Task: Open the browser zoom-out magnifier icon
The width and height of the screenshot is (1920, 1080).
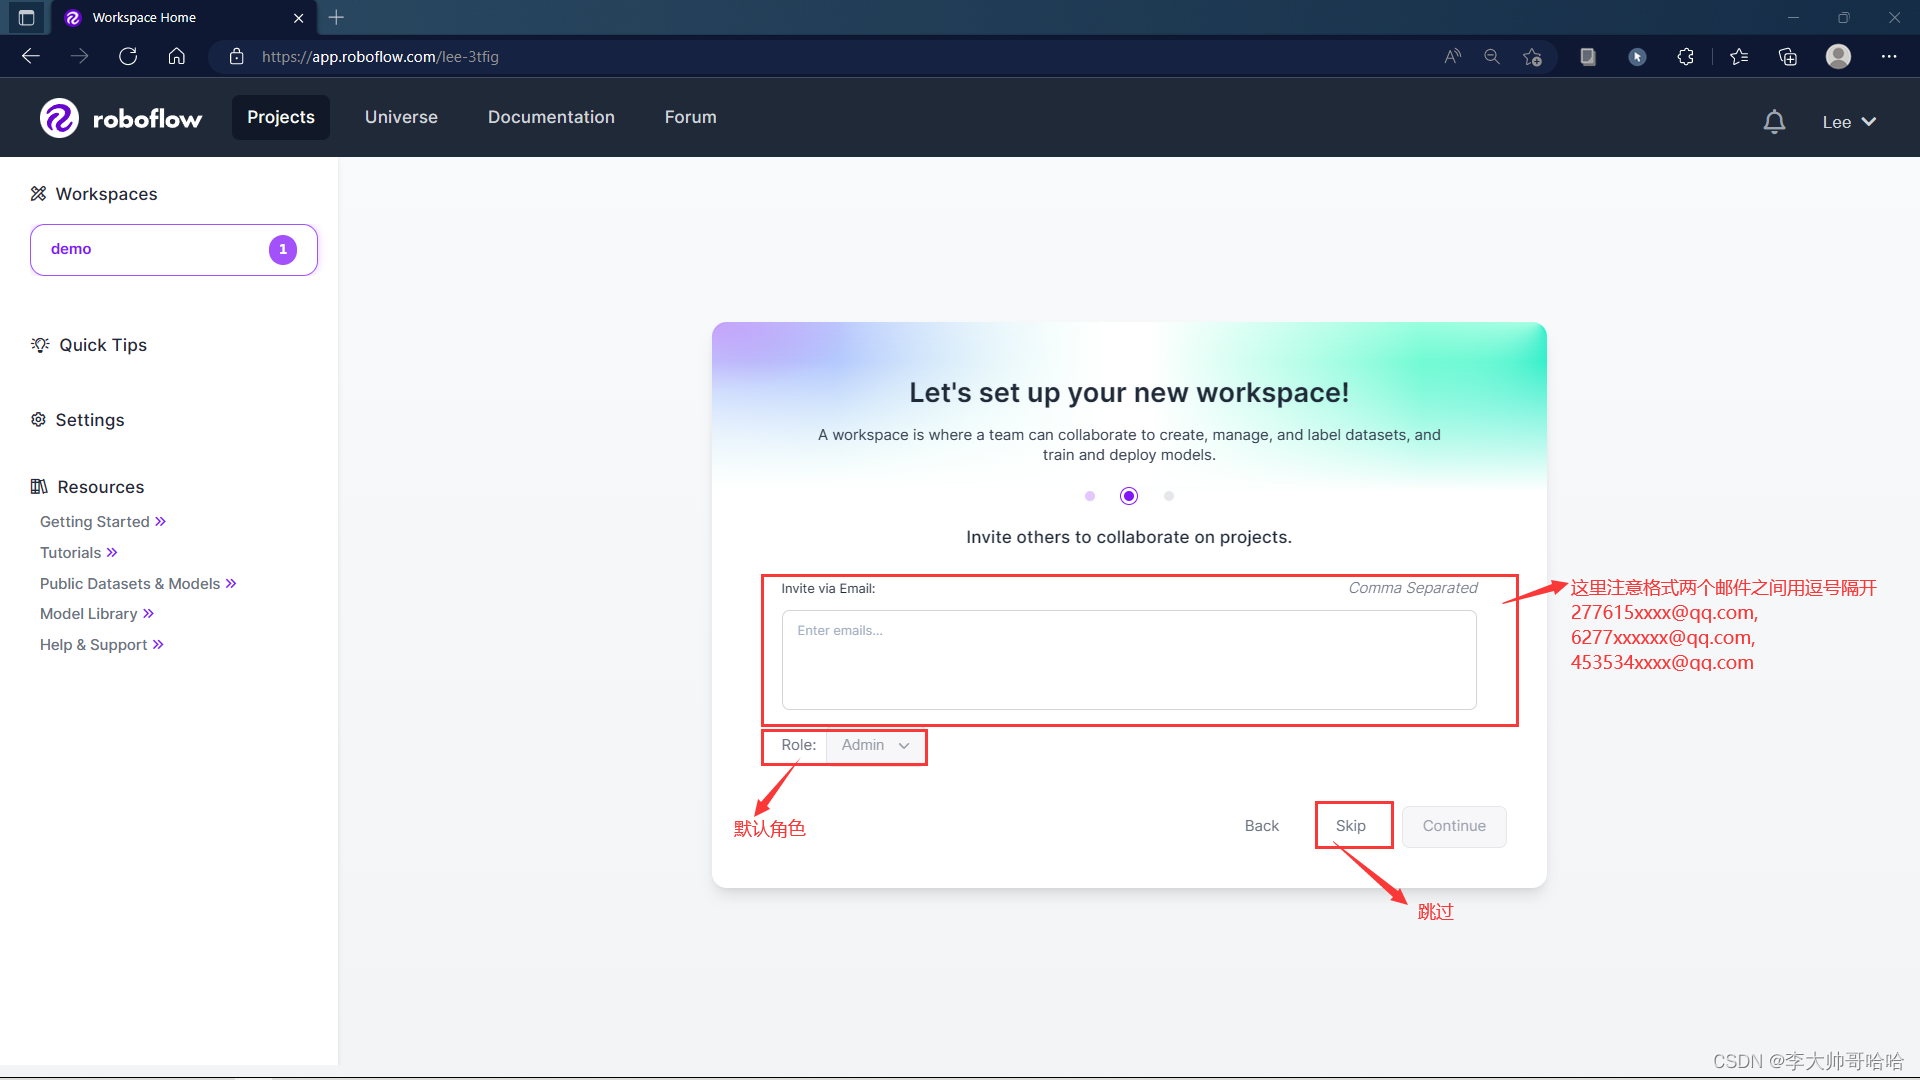Action: pos(1492,57)
